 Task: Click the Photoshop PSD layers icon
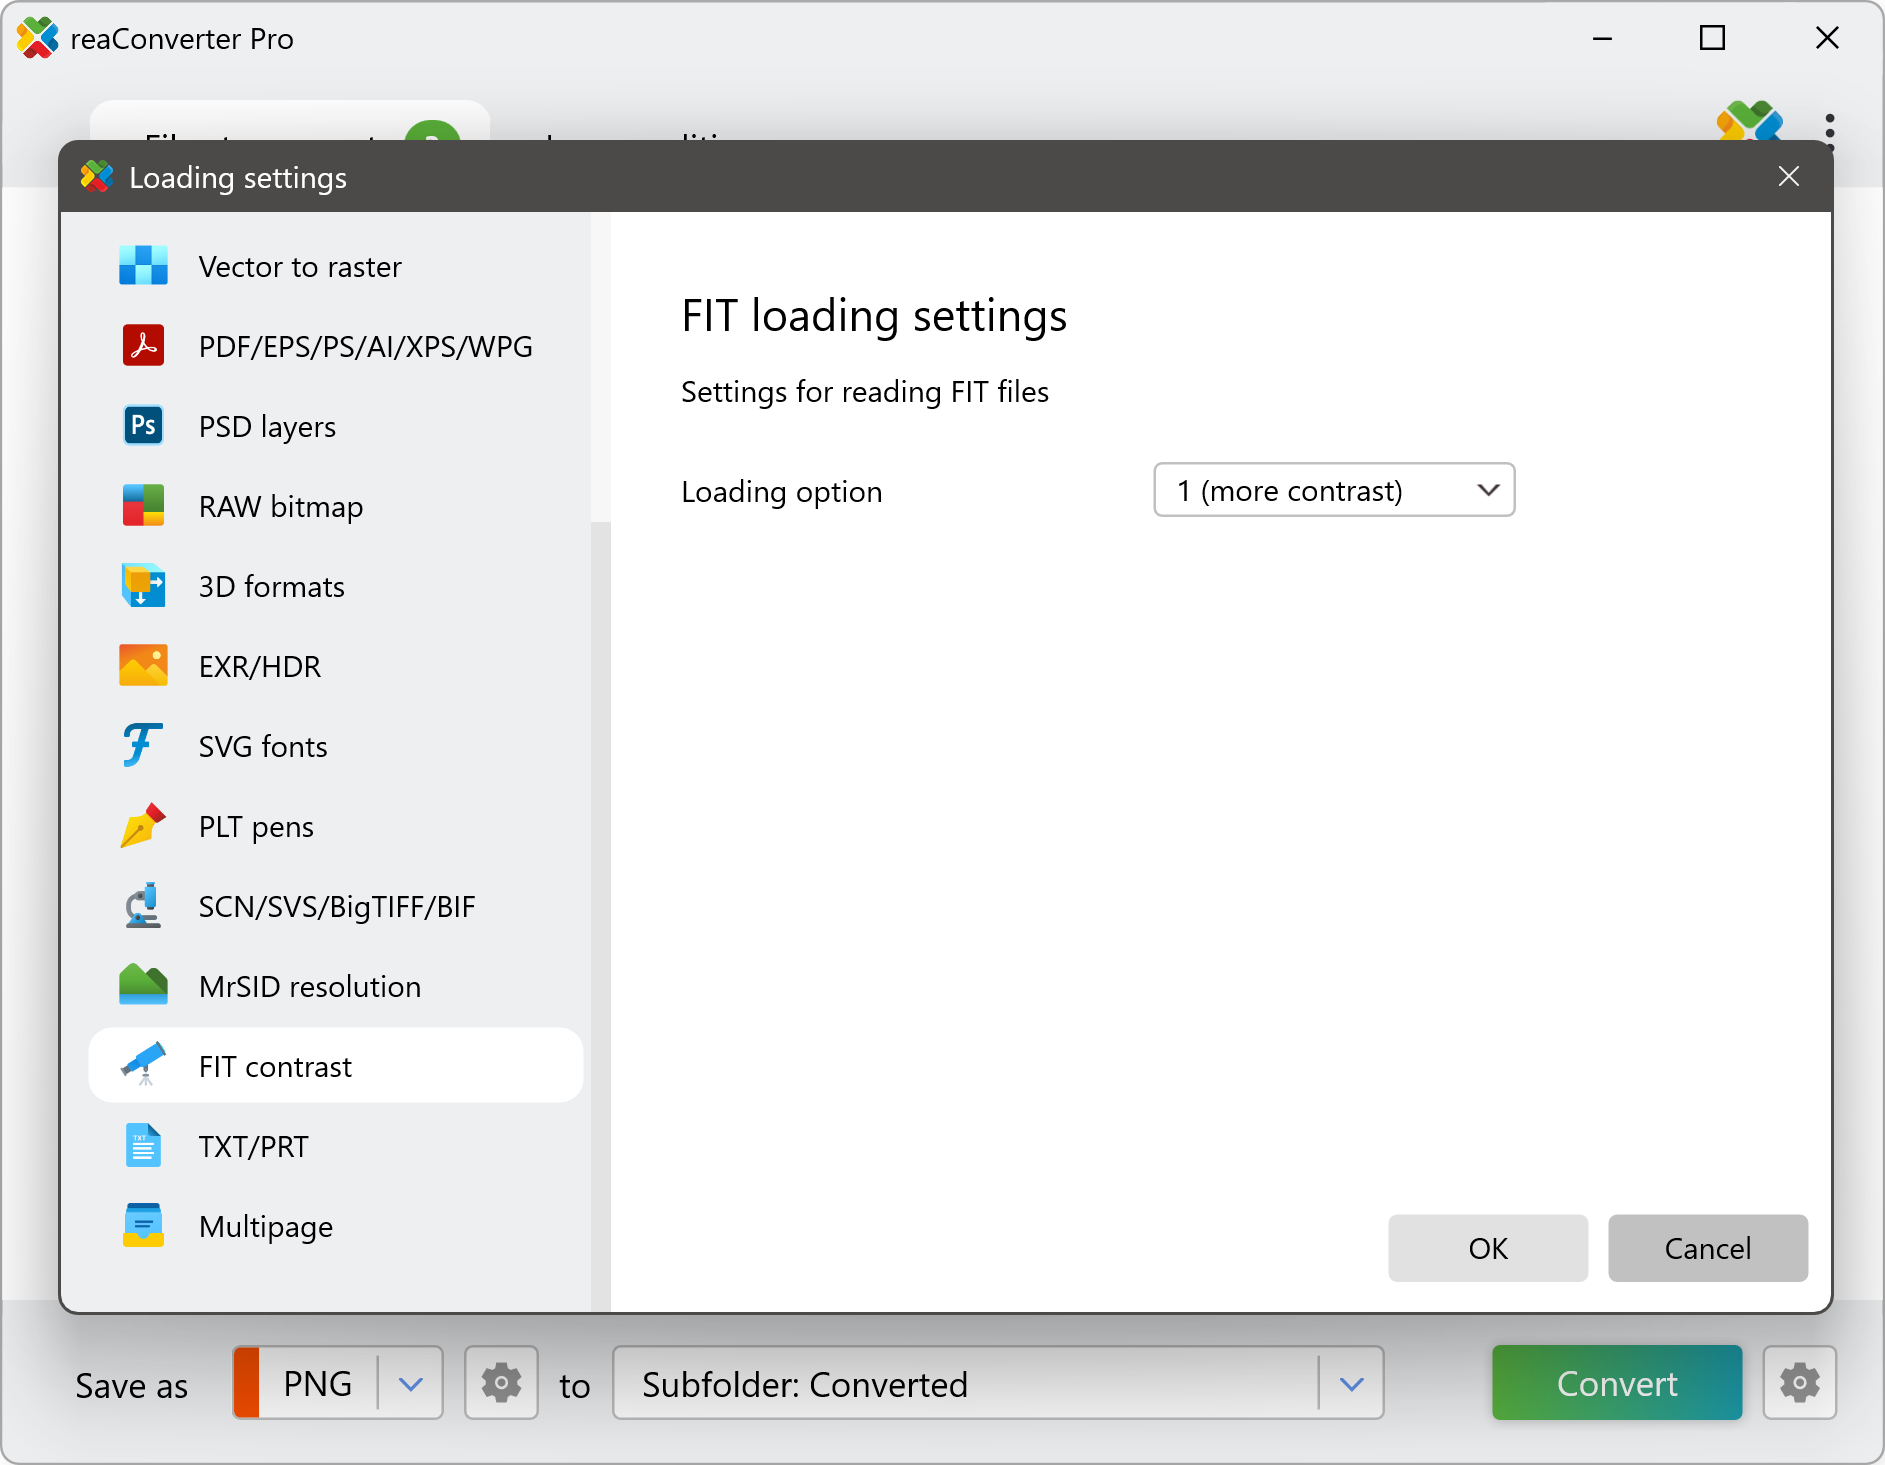click(143, 426)
